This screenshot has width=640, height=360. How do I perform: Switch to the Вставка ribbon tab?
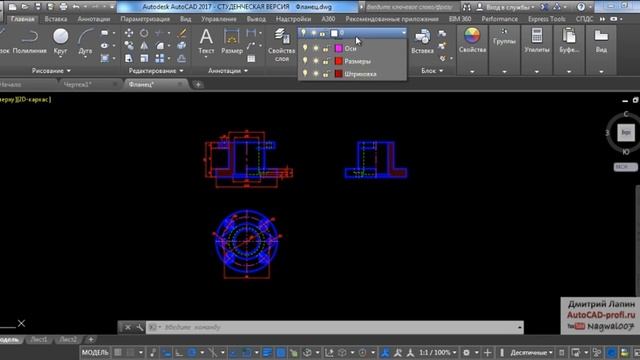click(56, 19)
